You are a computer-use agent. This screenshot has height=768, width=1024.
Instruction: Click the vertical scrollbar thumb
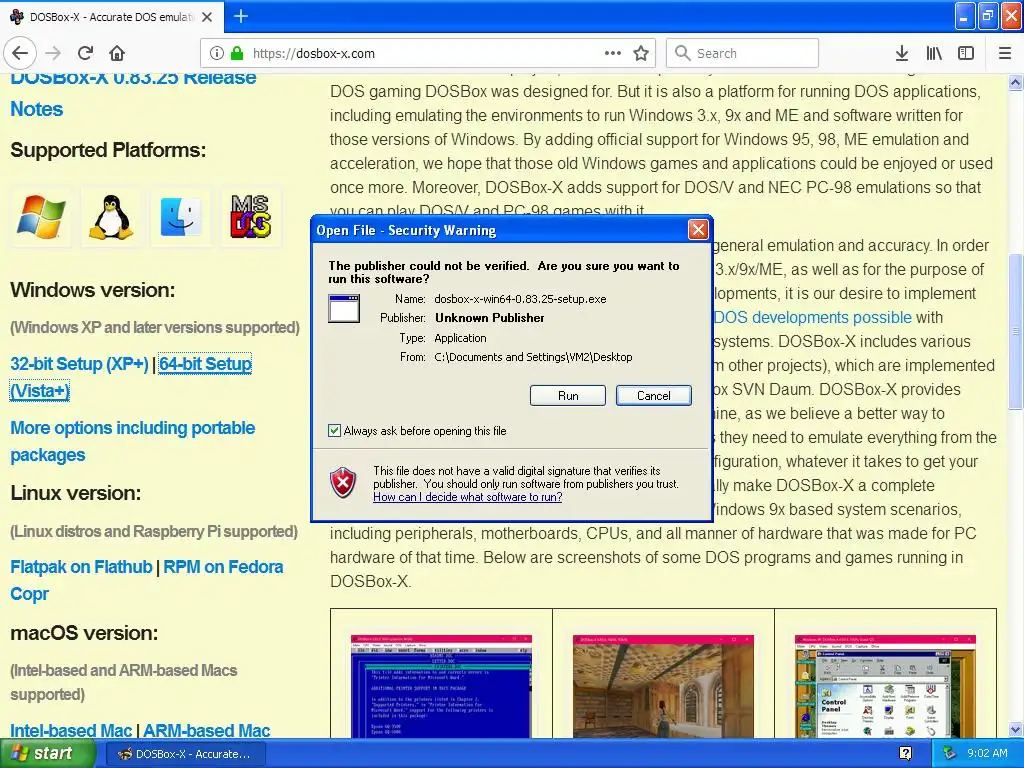(1015, 332)
